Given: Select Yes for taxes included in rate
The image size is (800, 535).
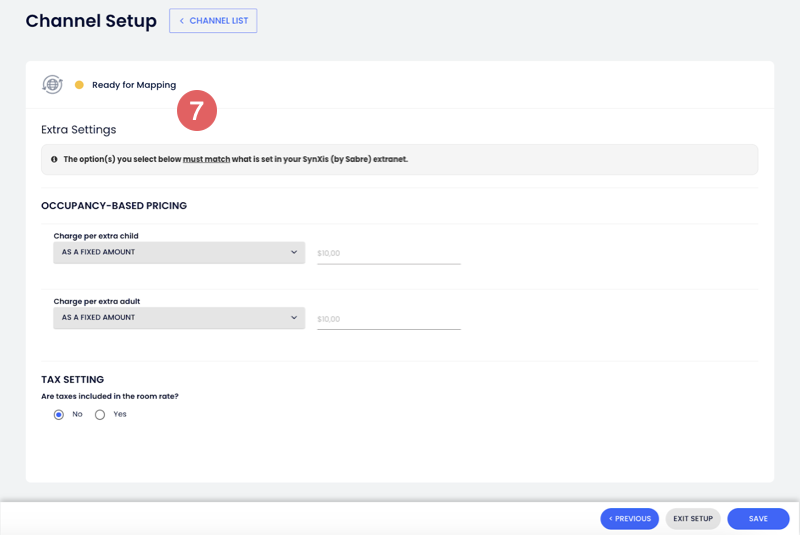Looking at the screenshot, I should coord(100,414).
